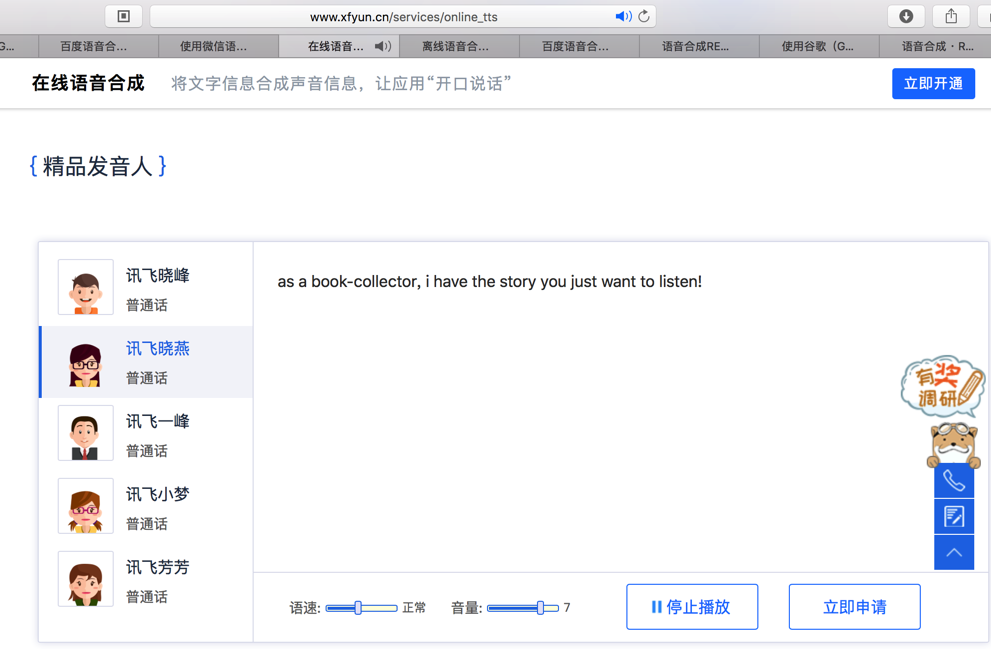
Task: Choose voice name 讯飞晓燕
Action: (x=157, y=348)
